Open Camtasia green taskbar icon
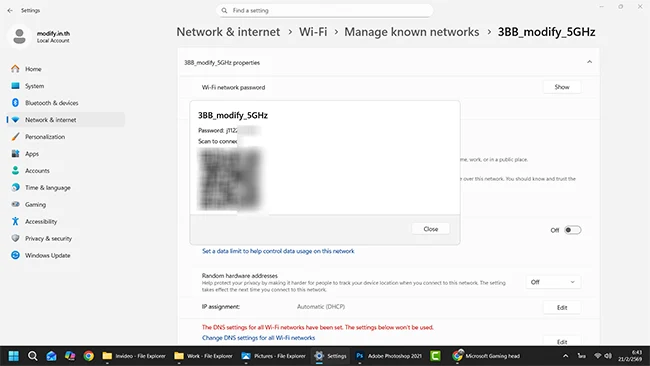This screenshot has height=366, width=650. click(435, 356)
